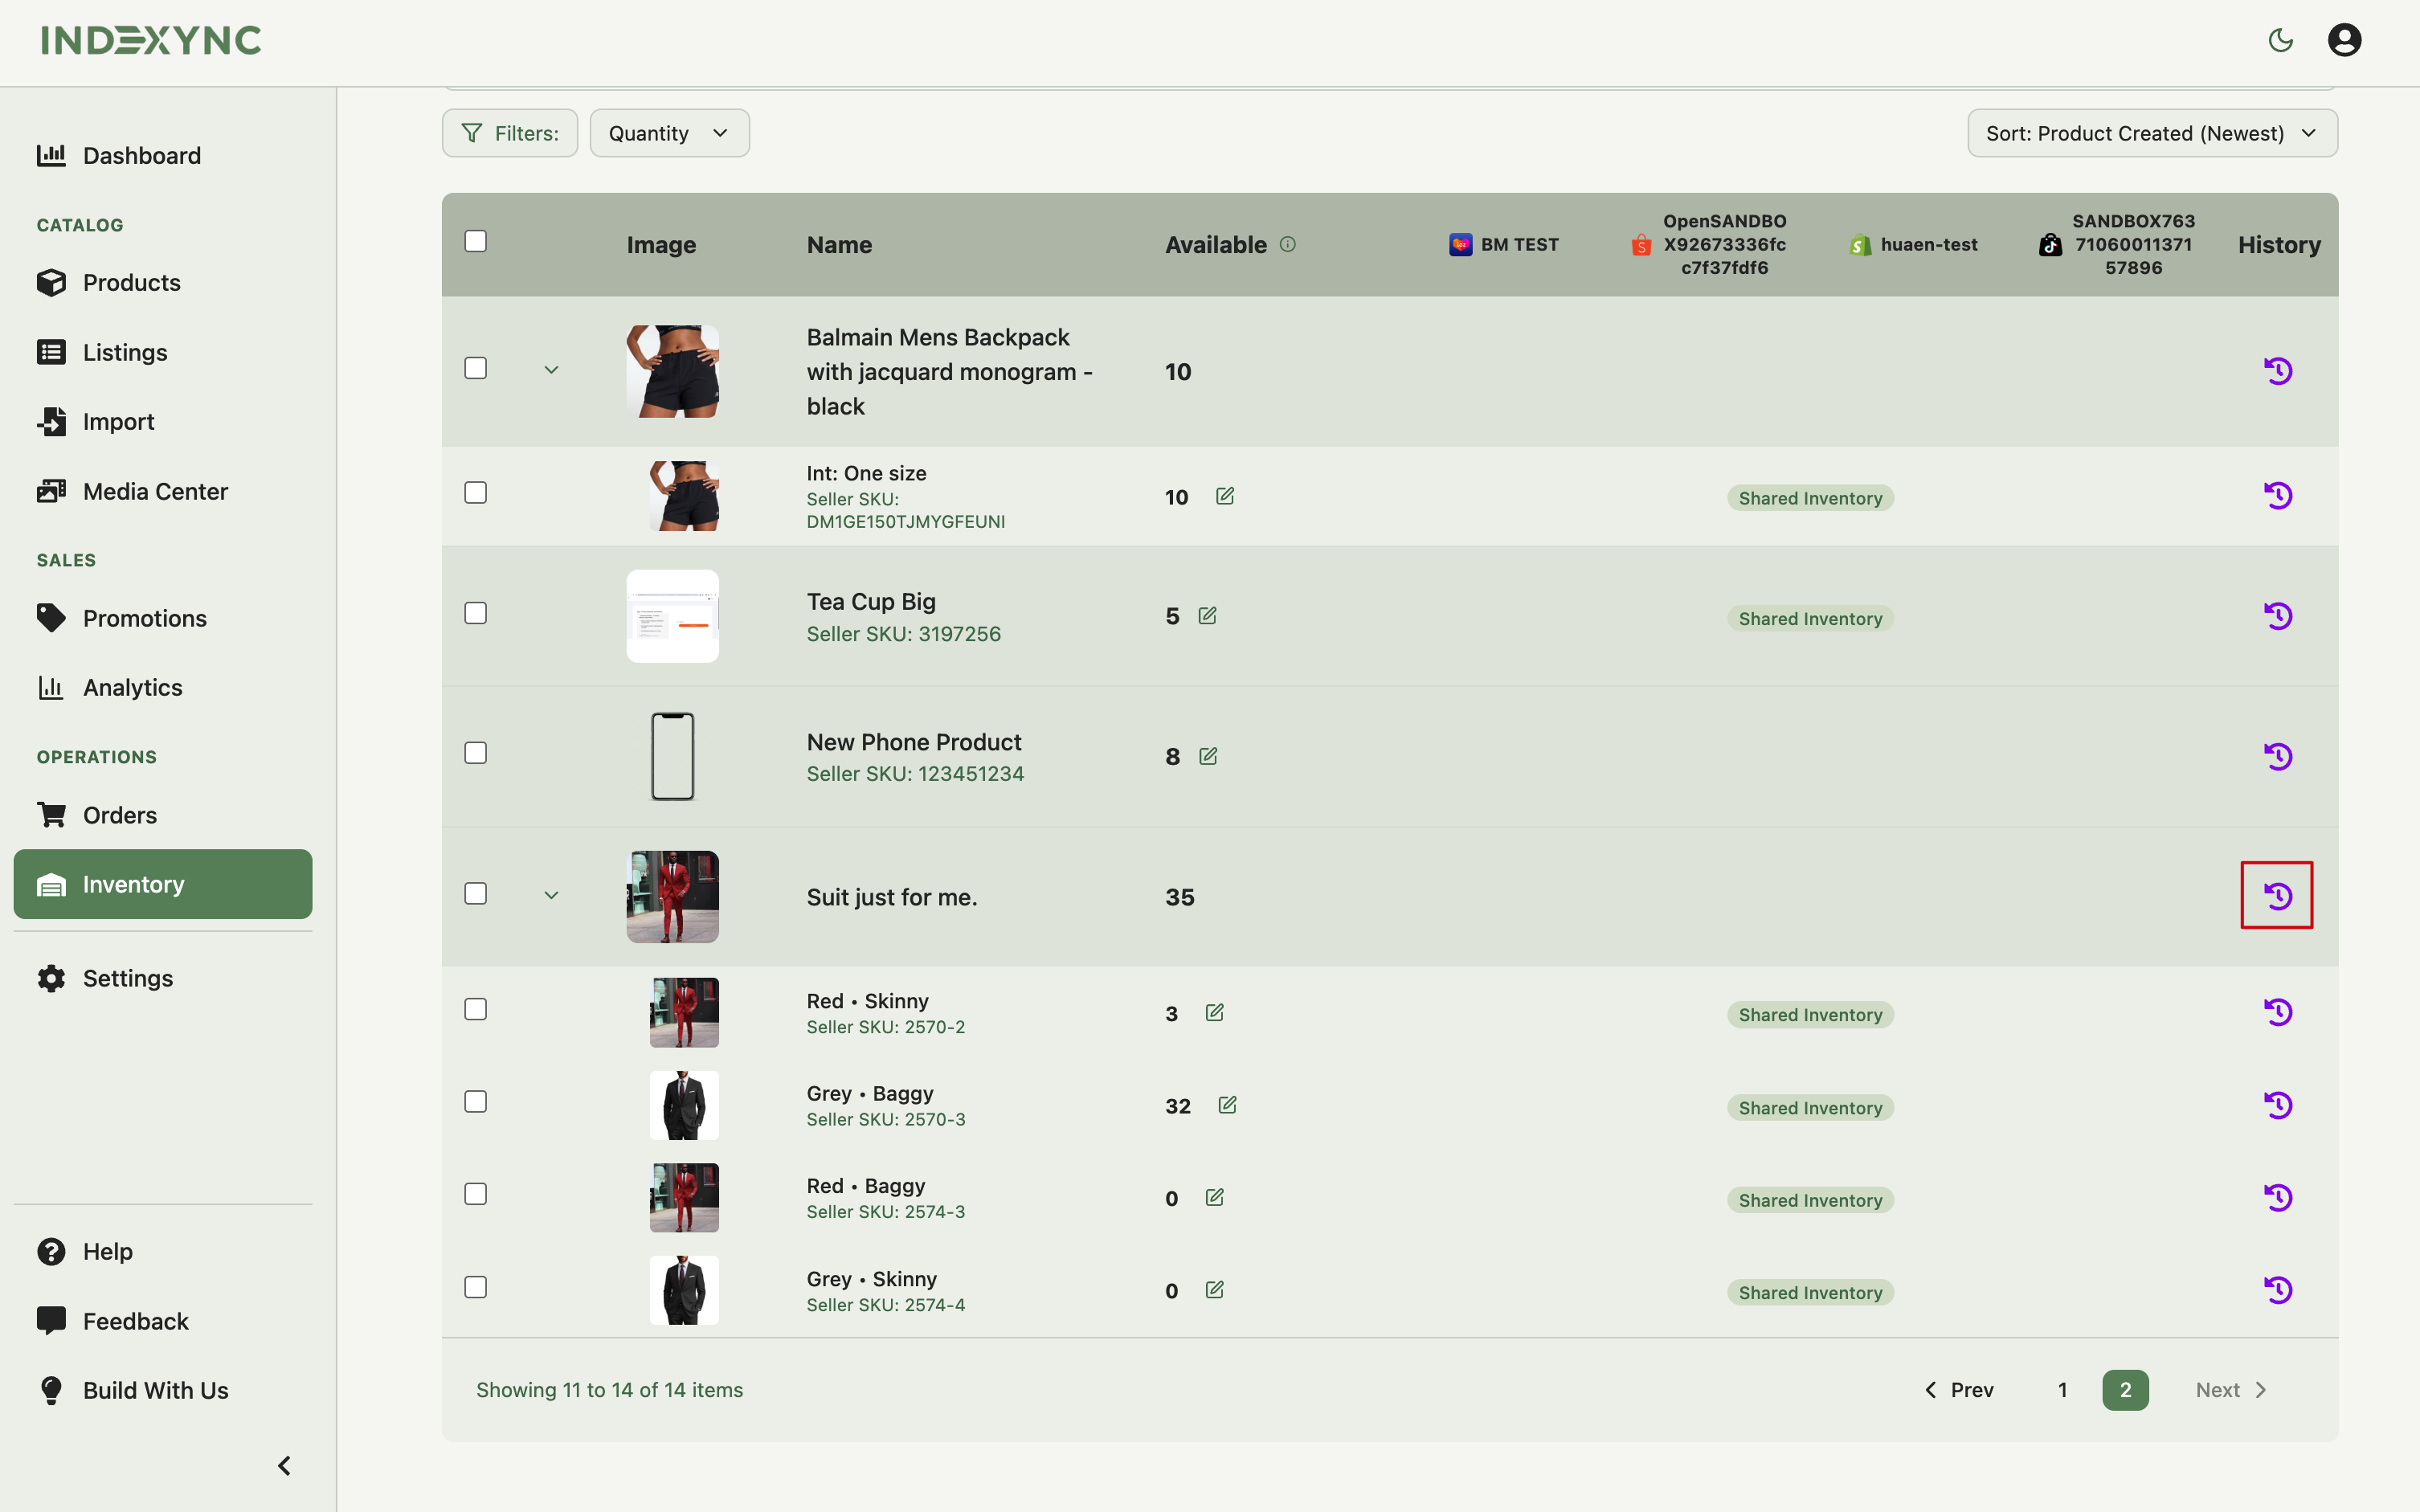Toggle dark mode moon icon
The image size is (2420, 1512).
tap(2280, 40)
